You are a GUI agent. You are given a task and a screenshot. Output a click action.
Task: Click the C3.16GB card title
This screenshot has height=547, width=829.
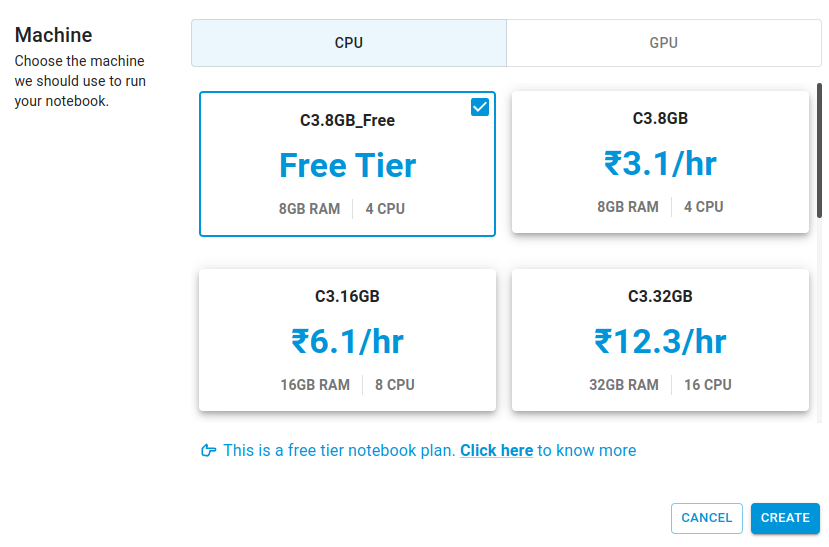347,296
